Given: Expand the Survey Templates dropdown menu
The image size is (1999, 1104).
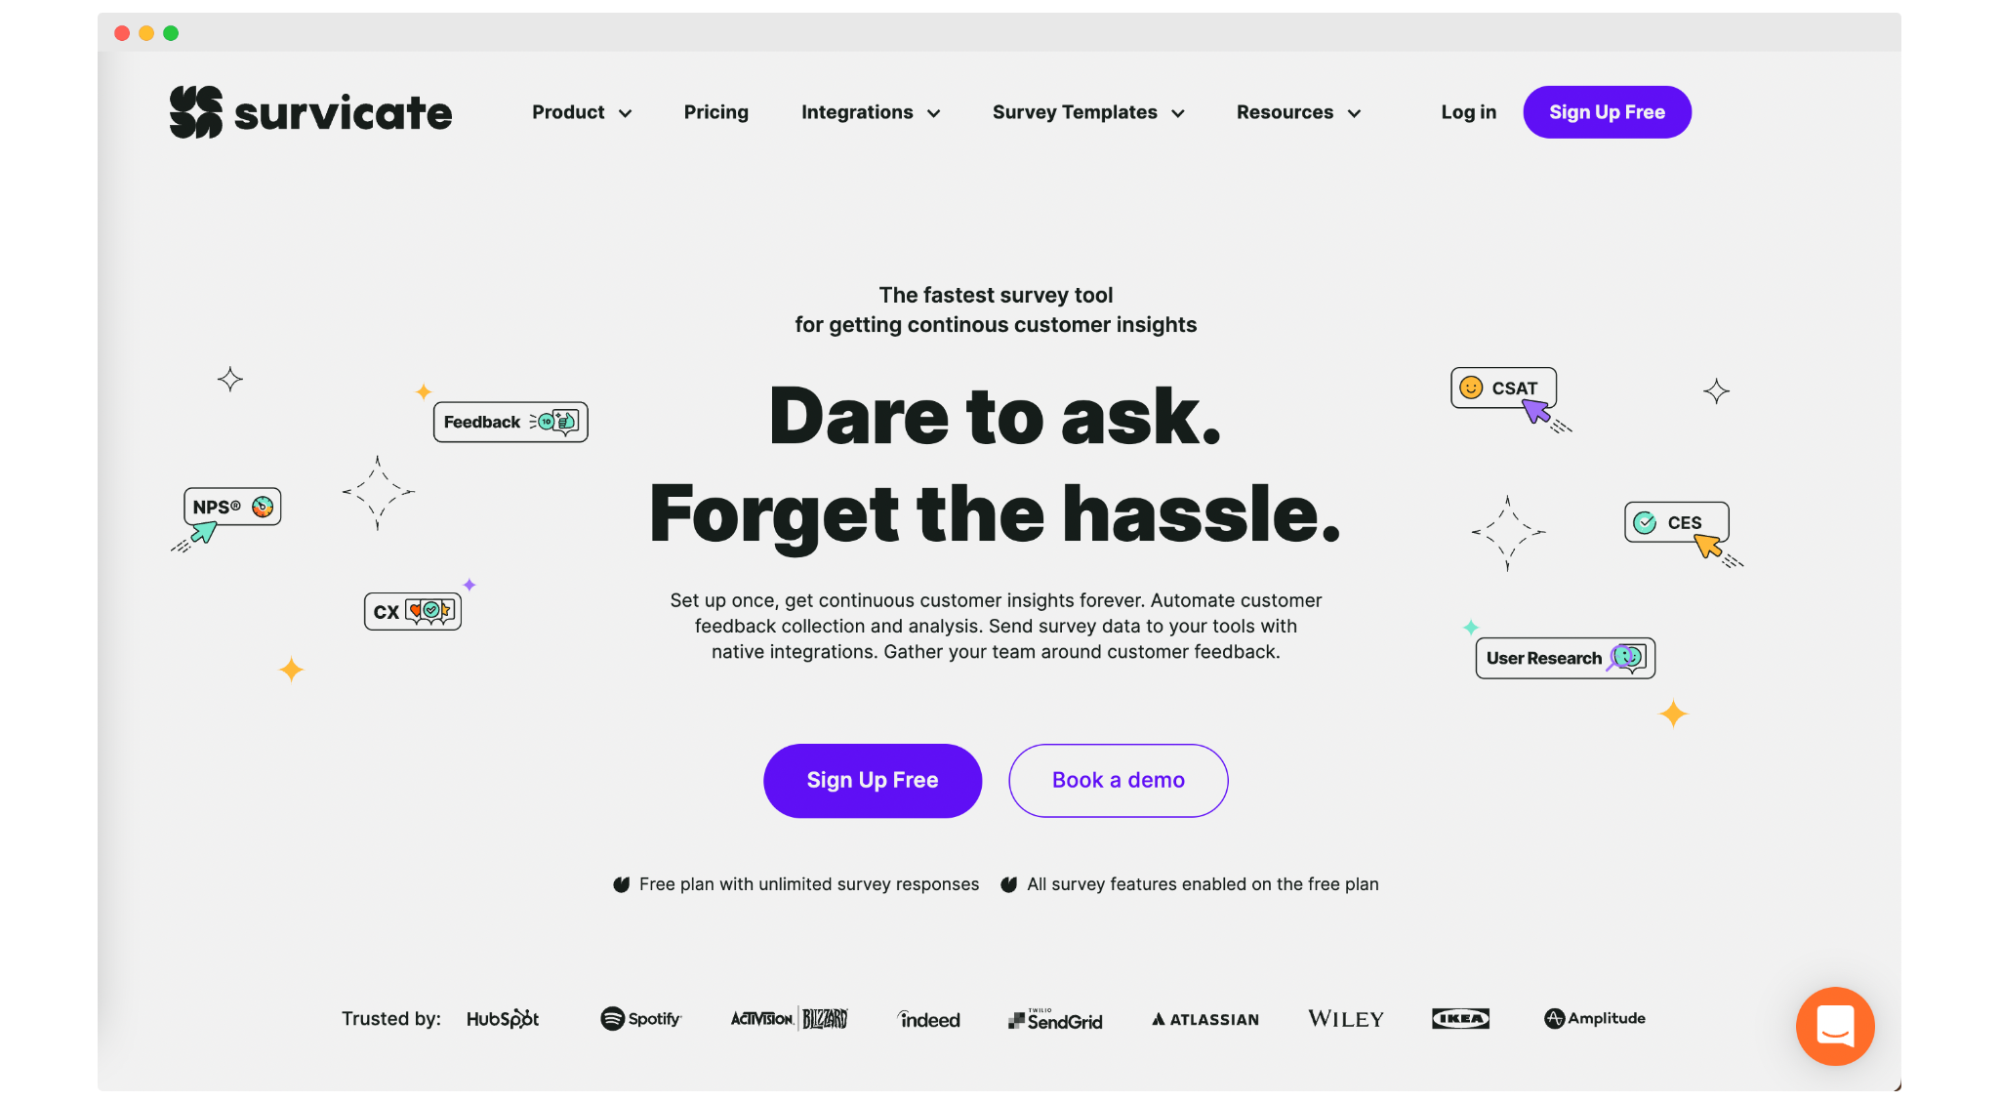Looking at the screenshot, I should 1087,111.
